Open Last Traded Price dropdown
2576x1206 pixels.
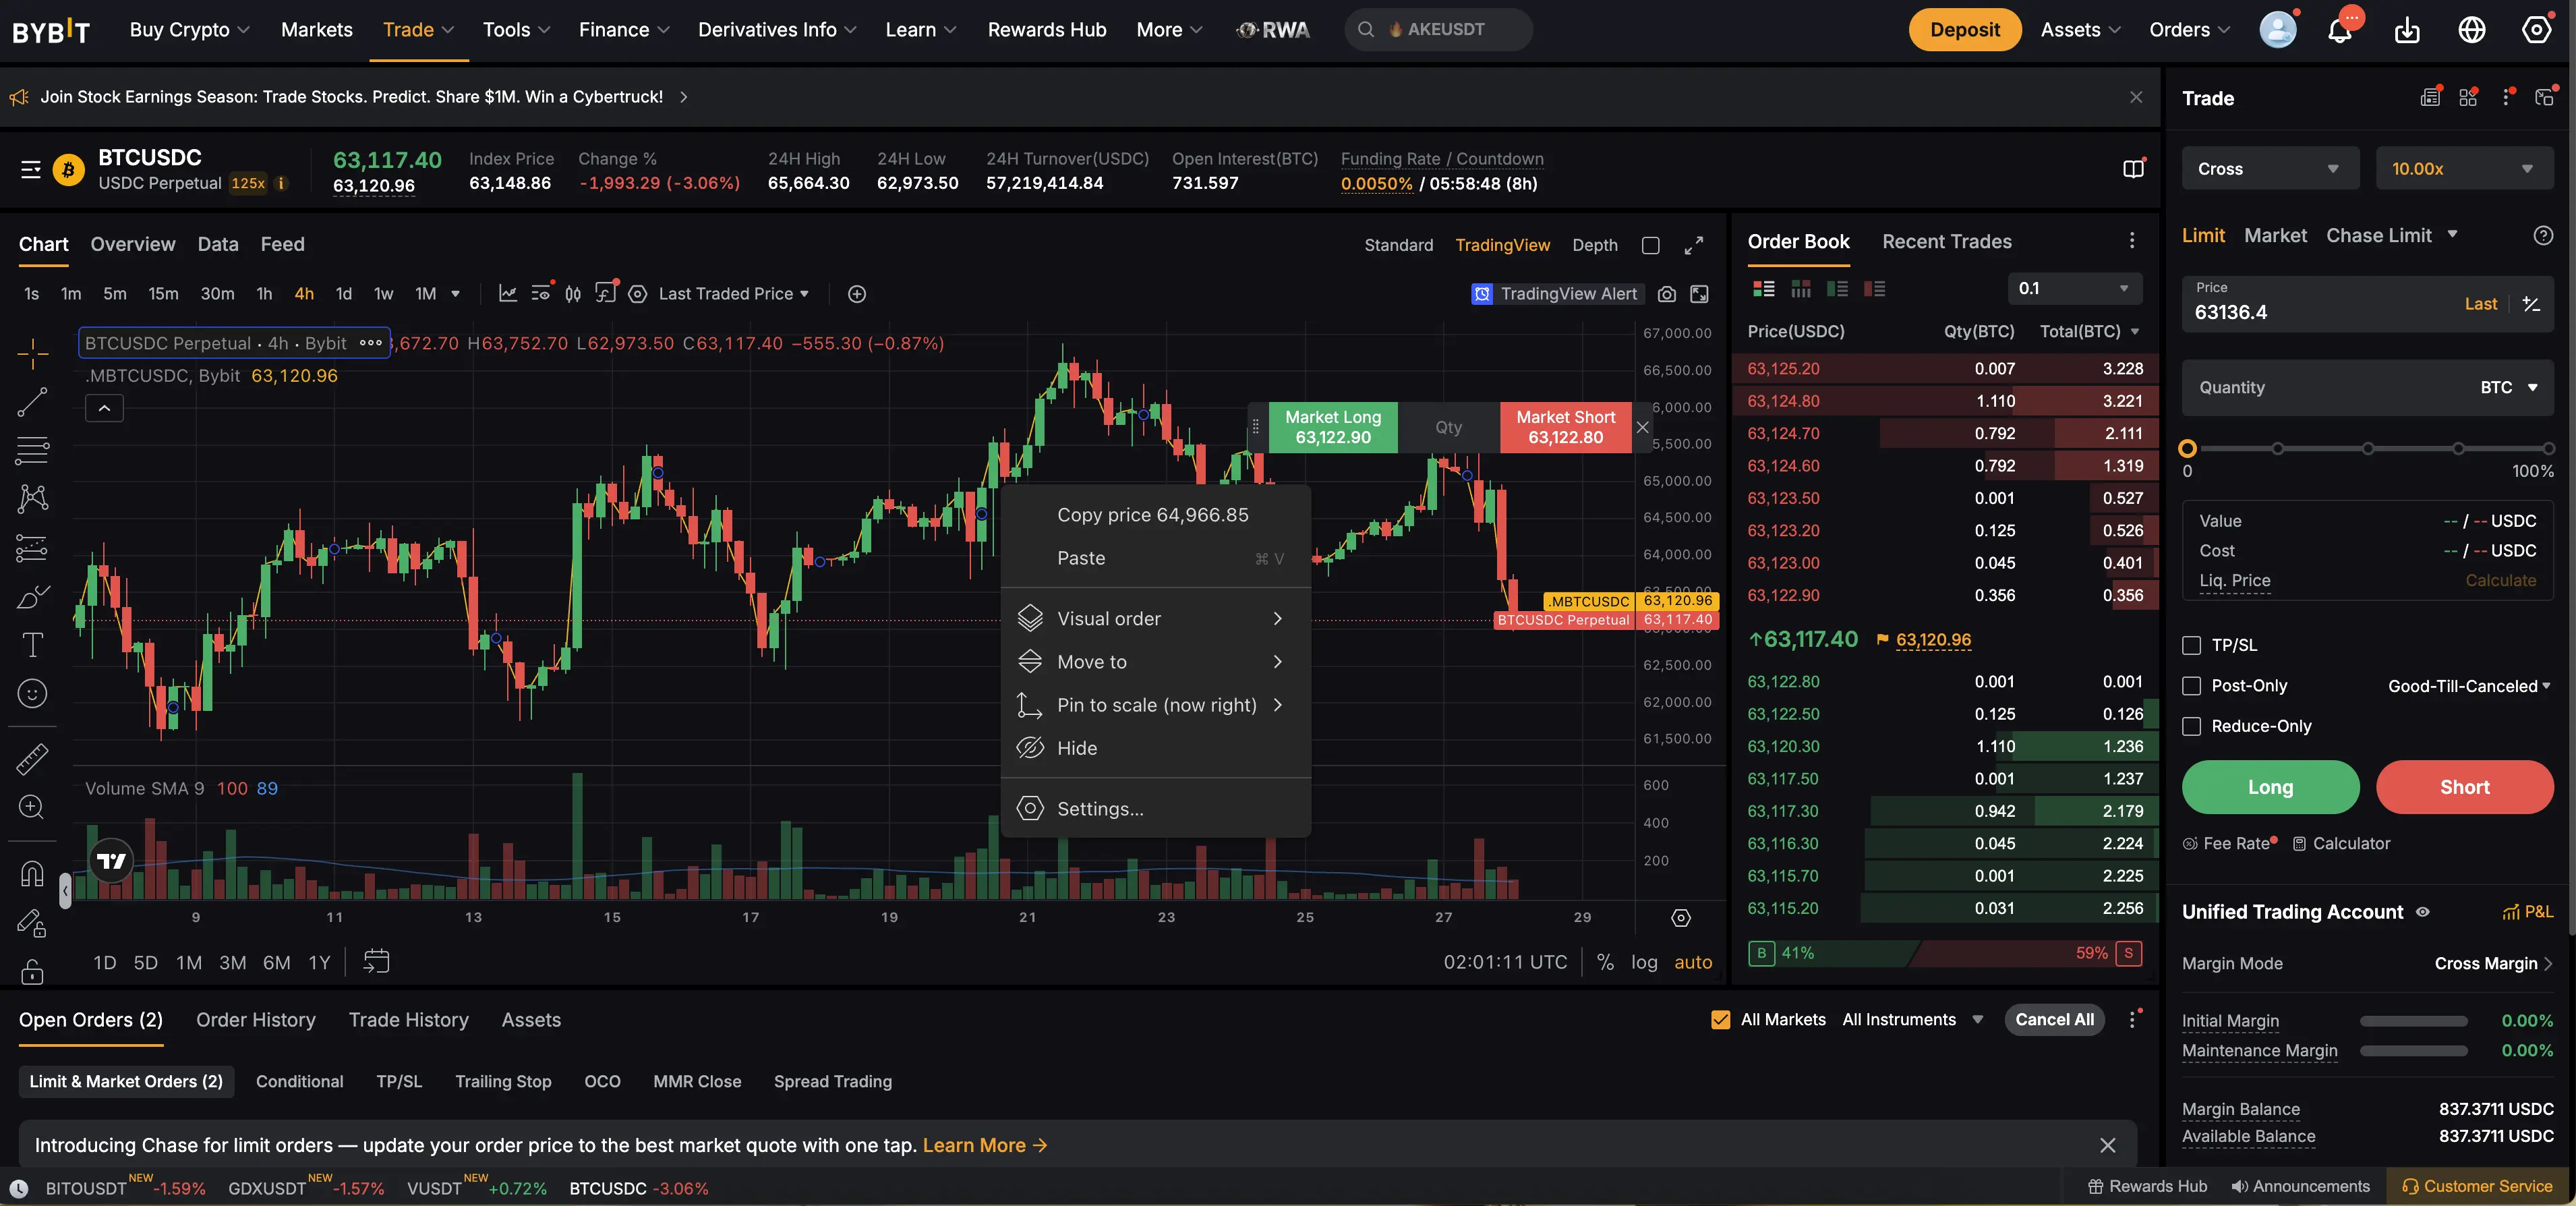coord(734,294)
